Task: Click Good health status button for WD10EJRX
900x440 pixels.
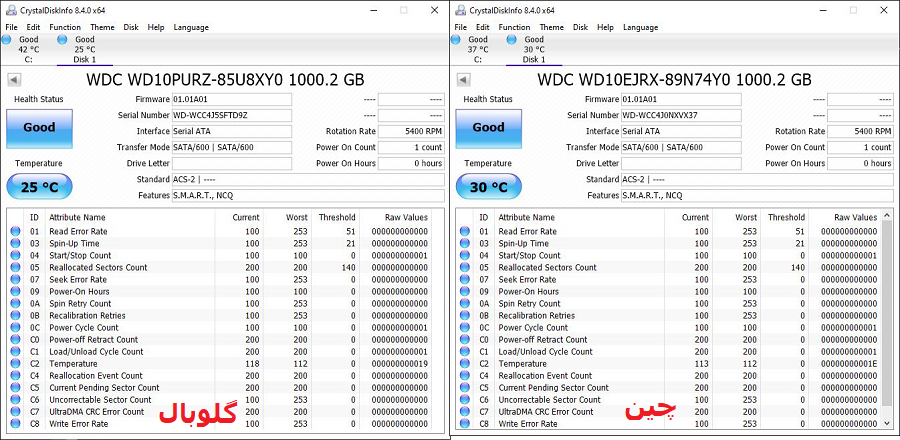Action: pyautogui.click(x=488, y=128)
